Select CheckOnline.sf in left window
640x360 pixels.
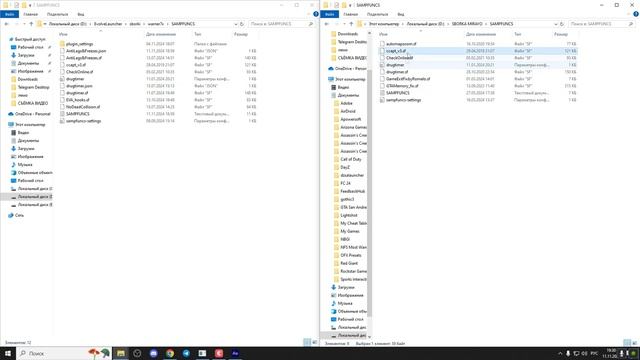pos(79,72)
